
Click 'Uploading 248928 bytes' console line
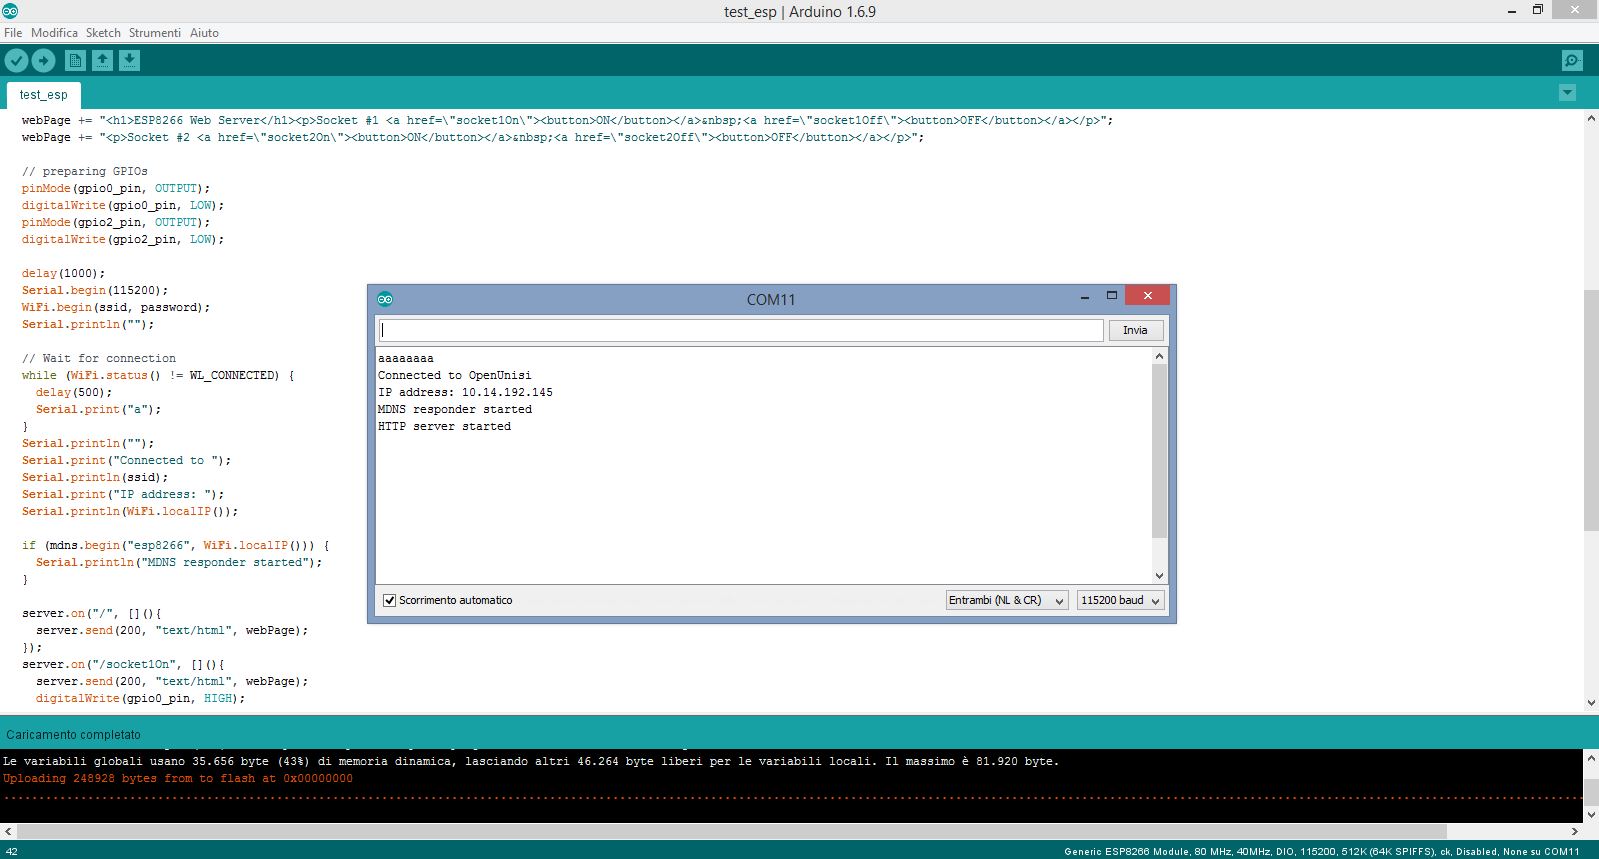178,778
